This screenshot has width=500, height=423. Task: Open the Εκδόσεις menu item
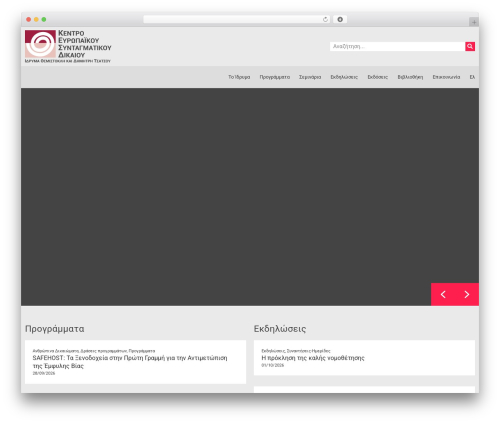[x=378, y=77]
